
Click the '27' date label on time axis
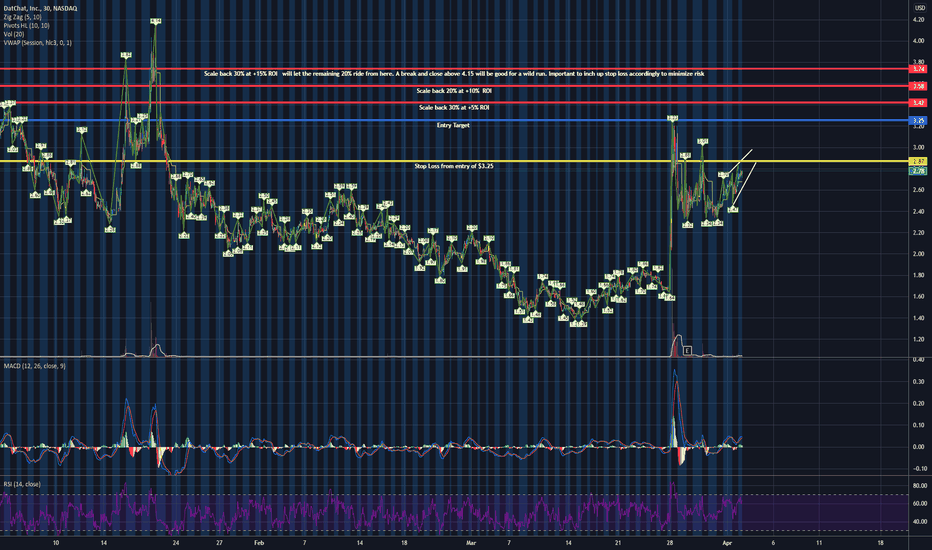[x=219, y=543]
